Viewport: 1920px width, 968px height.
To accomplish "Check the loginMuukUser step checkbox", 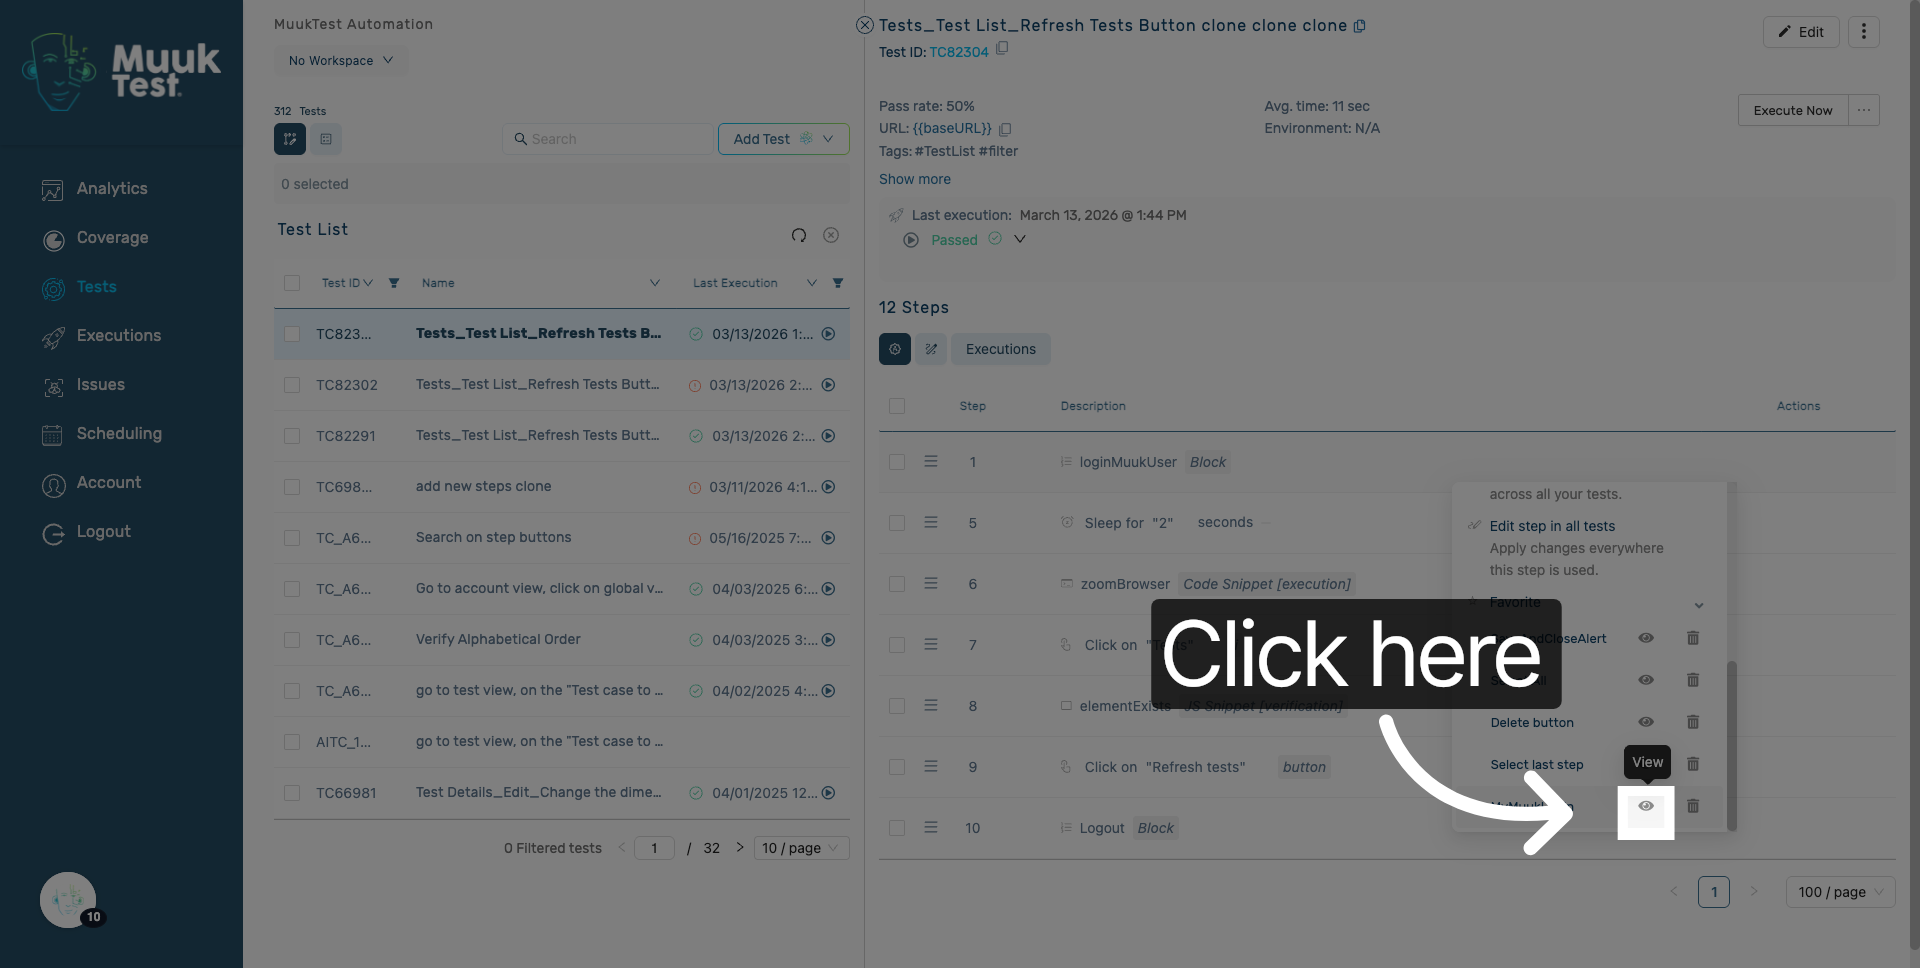I will coord(897,462).
